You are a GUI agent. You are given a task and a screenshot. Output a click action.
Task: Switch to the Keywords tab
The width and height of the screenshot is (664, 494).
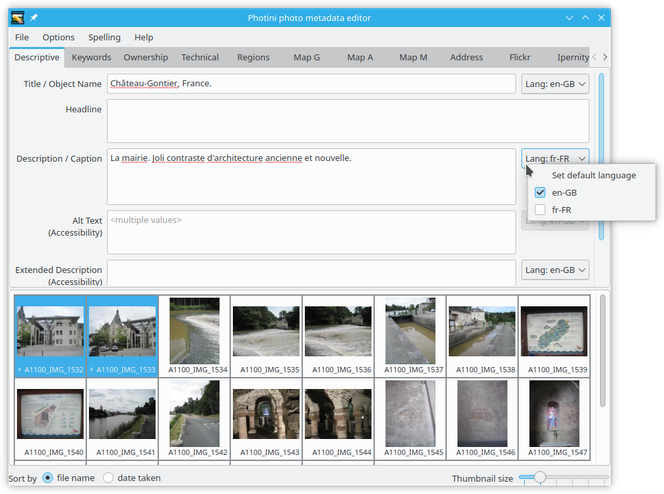click(x=91, y=57)
